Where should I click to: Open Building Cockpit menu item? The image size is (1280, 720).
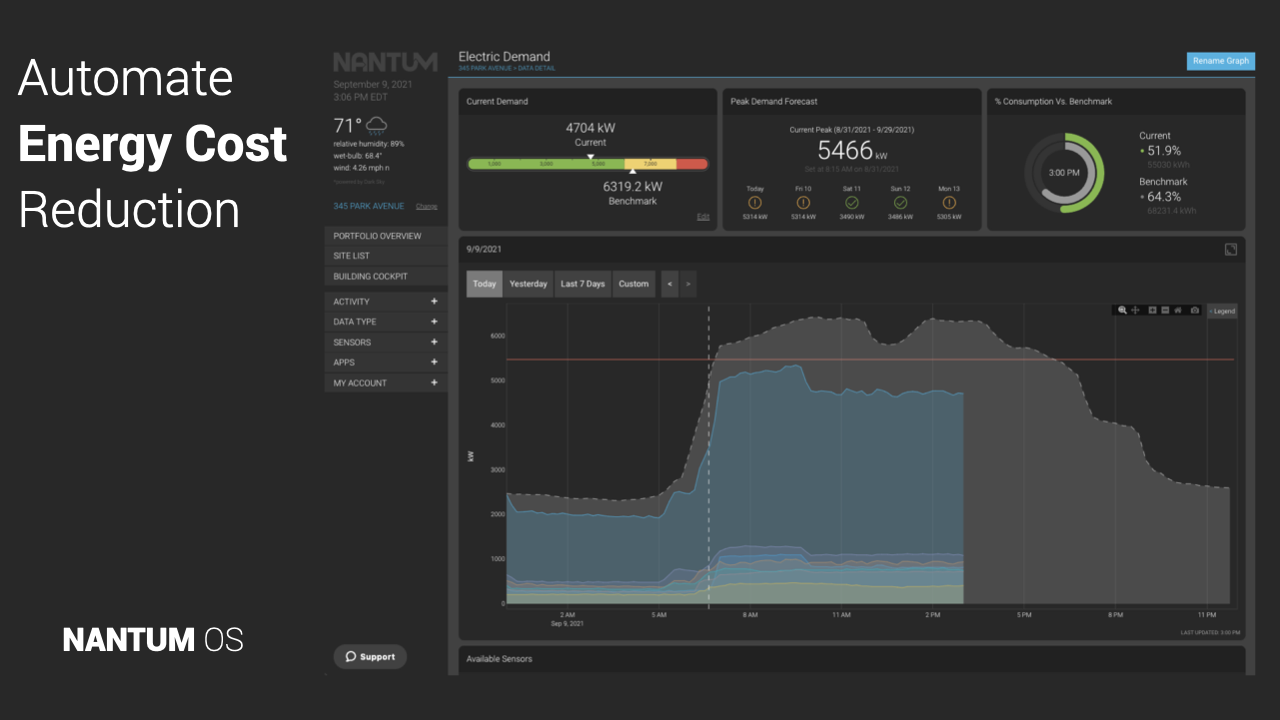(x=386, y=276)
